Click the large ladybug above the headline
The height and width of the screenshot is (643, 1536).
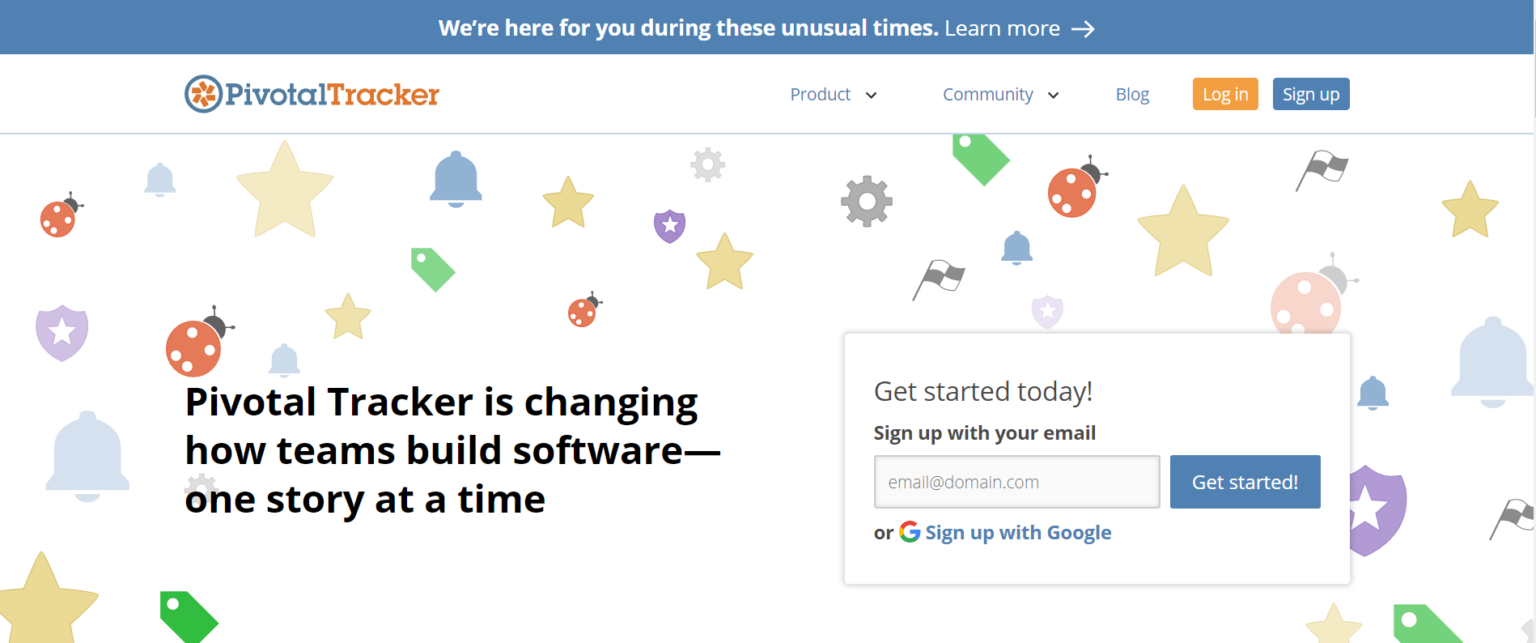click(199, 342)
